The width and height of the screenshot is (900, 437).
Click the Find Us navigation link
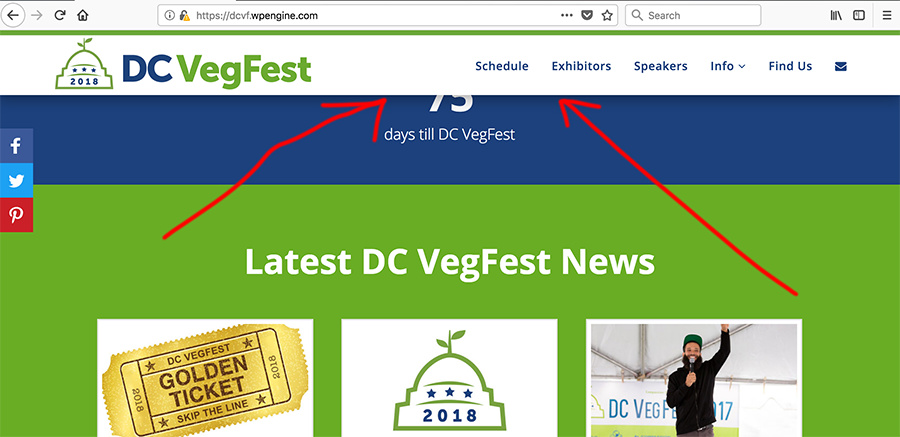(790, 67)
